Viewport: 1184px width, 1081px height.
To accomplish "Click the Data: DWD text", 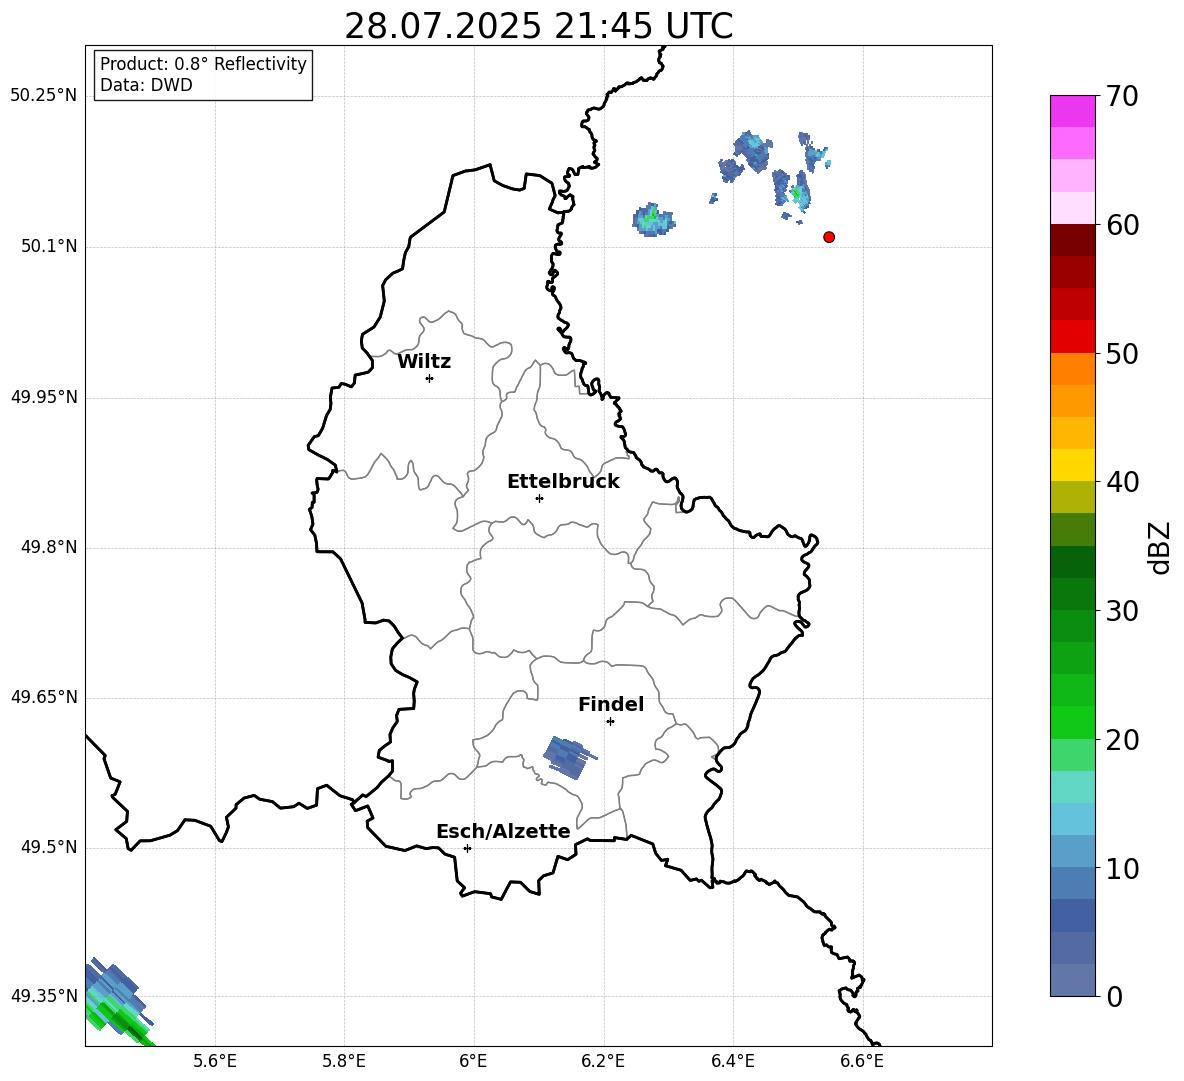I will [146, 85].
